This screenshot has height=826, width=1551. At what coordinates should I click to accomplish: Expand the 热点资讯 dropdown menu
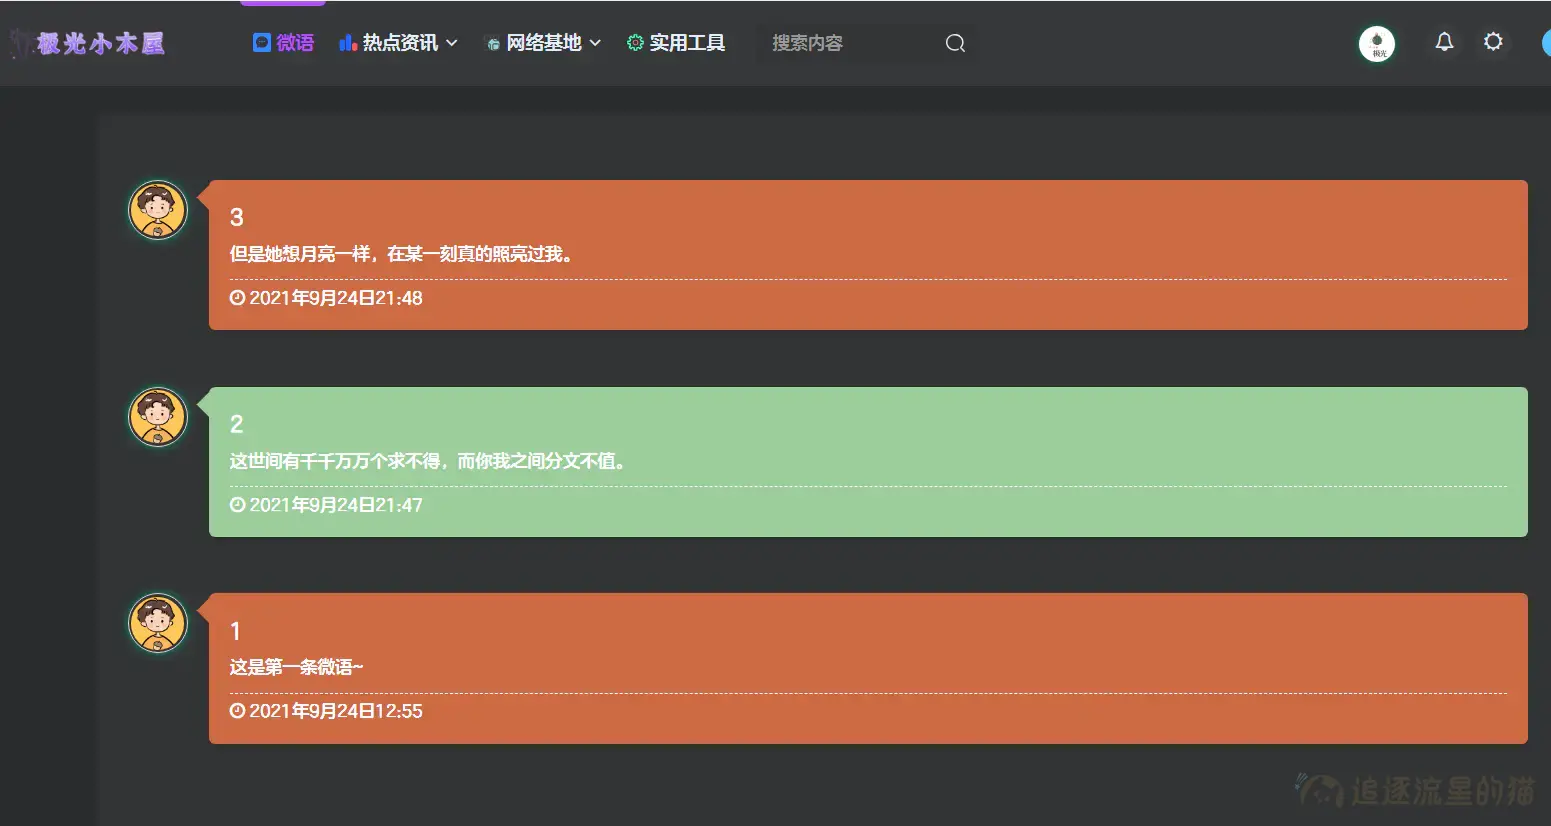tap(398, 42)
